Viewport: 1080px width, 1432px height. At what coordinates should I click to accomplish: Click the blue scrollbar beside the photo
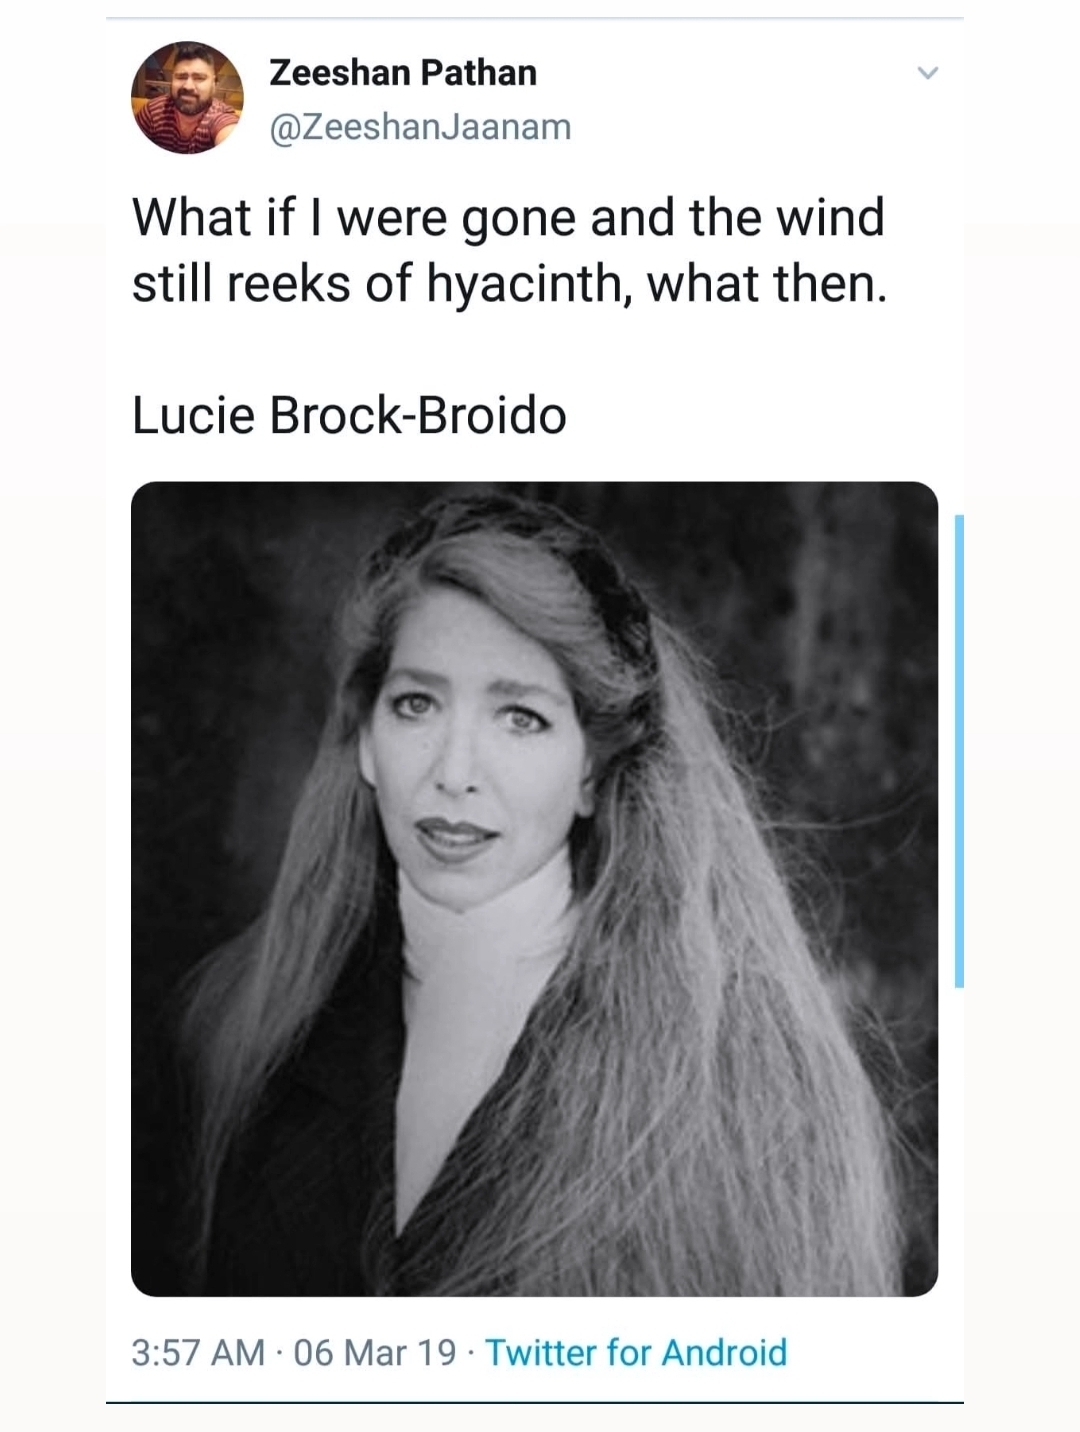click(959, 751)
